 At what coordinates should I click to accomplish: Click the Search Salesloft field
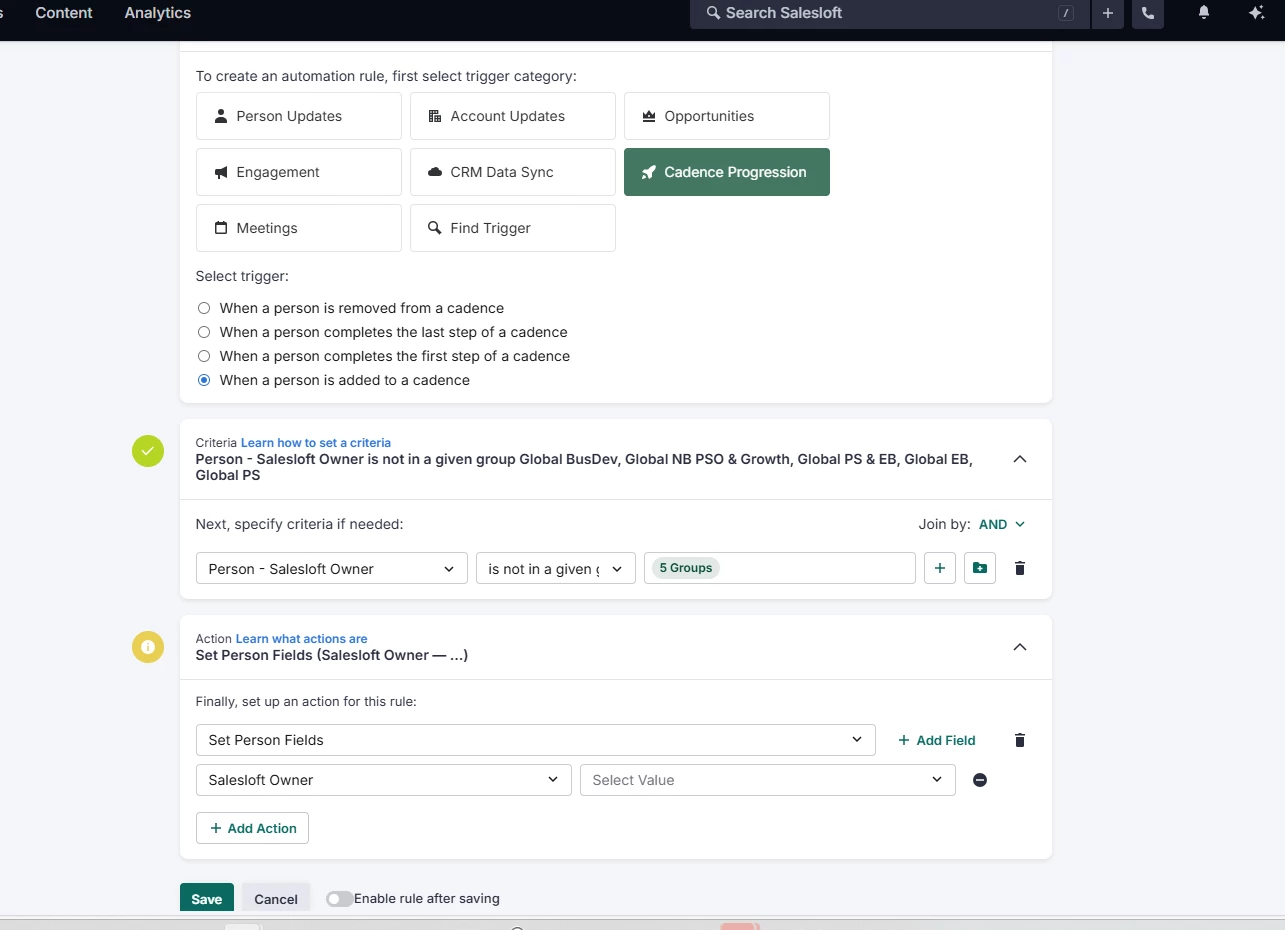(888, 13)
